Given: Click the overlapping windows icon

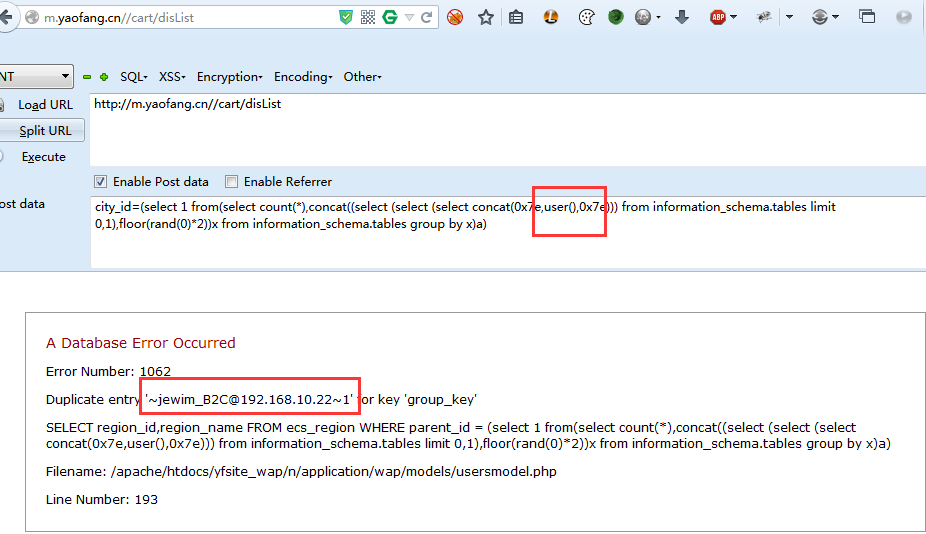Looking at the screenshot, I should click(x=867, y=17).
